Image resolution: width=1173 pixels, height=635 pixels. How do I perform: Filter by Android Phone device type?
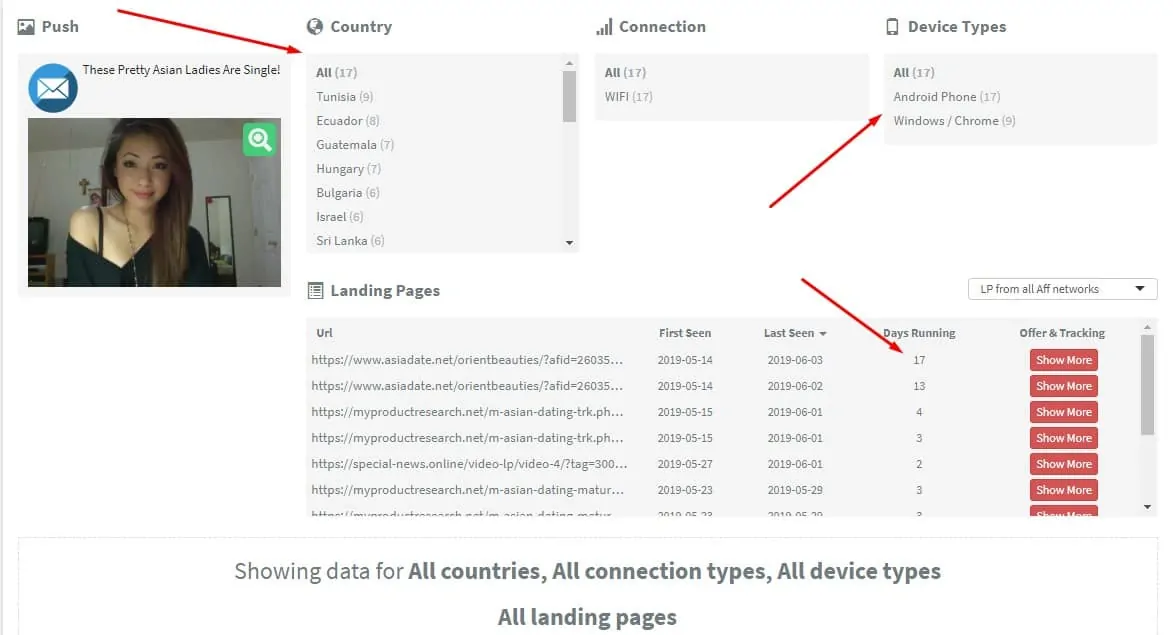click(x=934, y=97)
